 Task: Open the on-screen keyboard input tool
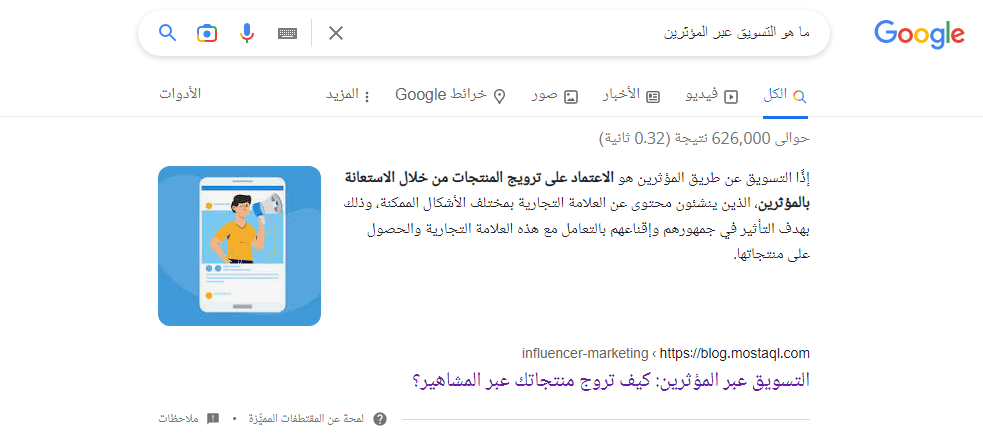coord(288,33)
